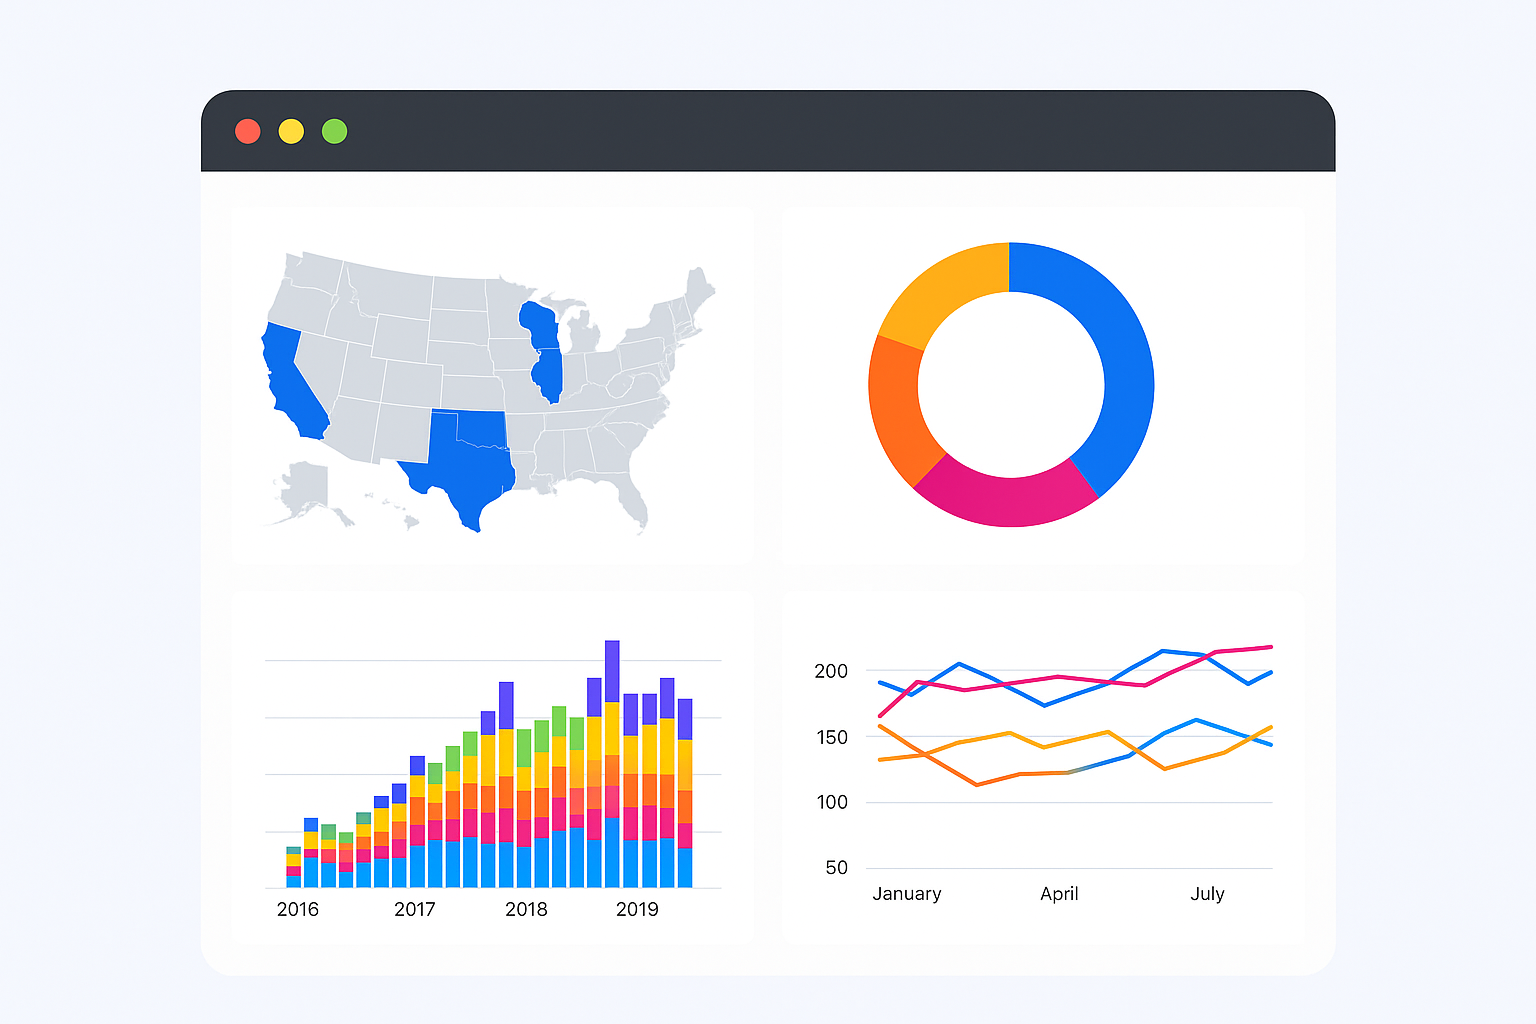Select Wisconsin on the map
Viewport: 1536px width, 1024px height.
538,324
